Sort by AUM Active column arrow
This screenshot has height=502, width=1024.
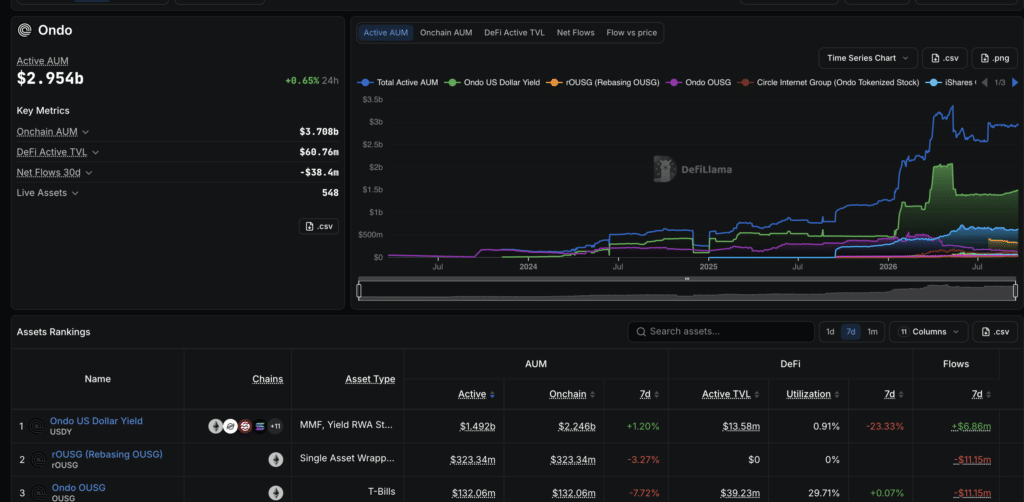pos(492,394)
